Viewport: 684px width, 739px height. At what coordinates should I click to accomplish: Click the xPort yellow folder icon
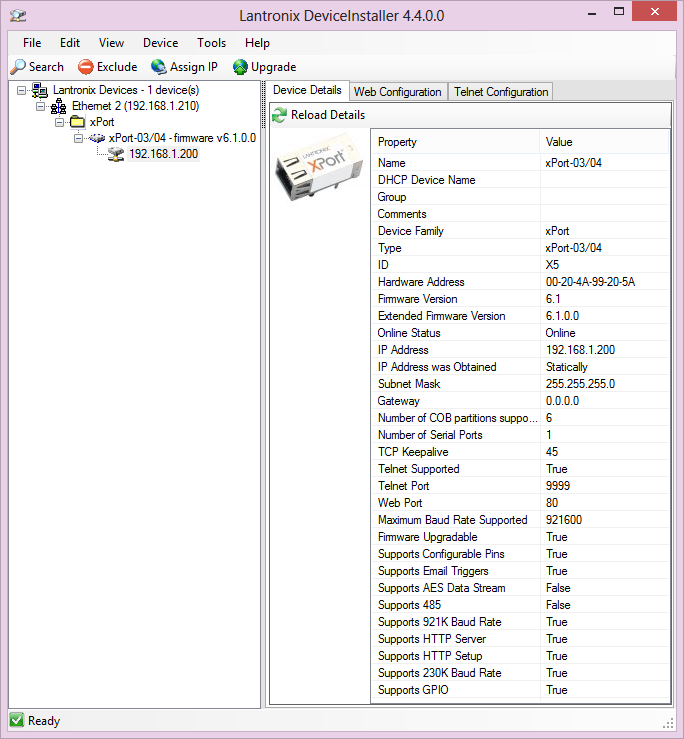[x=77, y=122]
